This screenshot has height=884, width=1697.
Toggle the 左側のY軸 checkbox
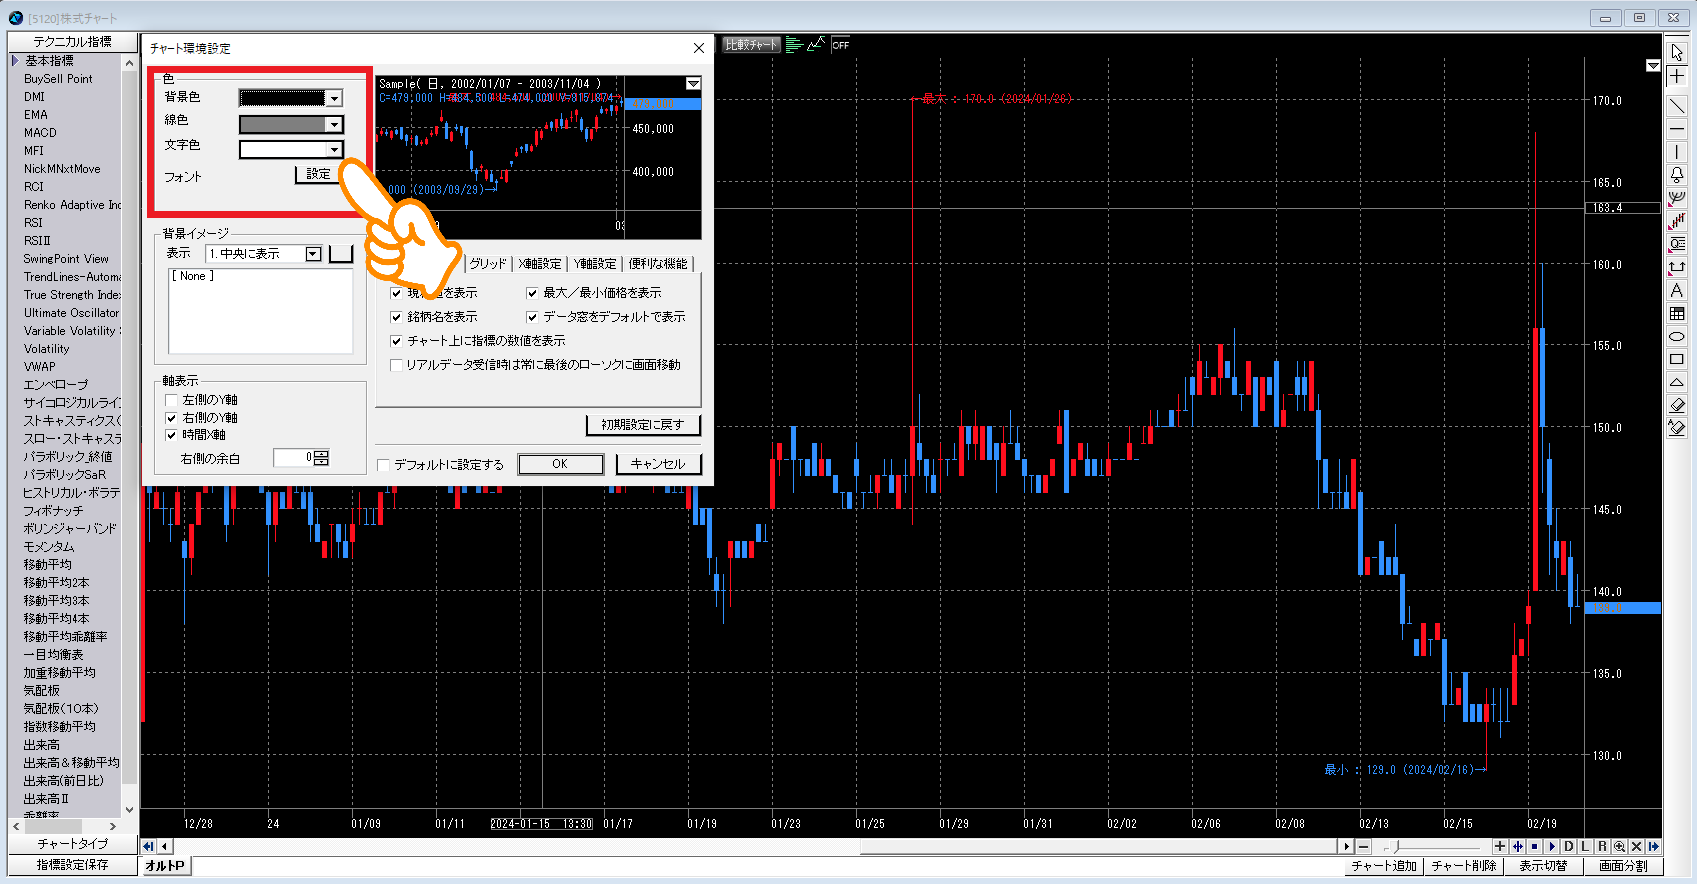171,400
